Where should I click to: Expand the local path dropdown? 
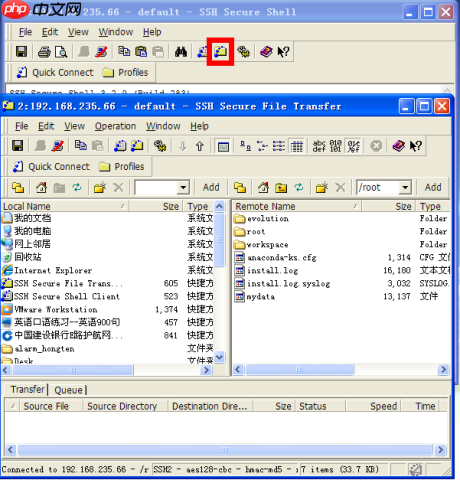tap(183, 187)
